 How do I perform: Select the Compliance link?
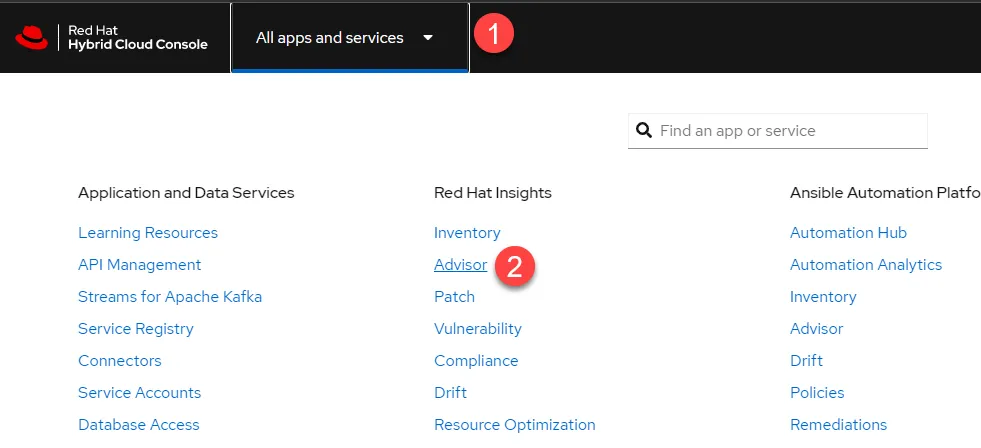[476, 360]
